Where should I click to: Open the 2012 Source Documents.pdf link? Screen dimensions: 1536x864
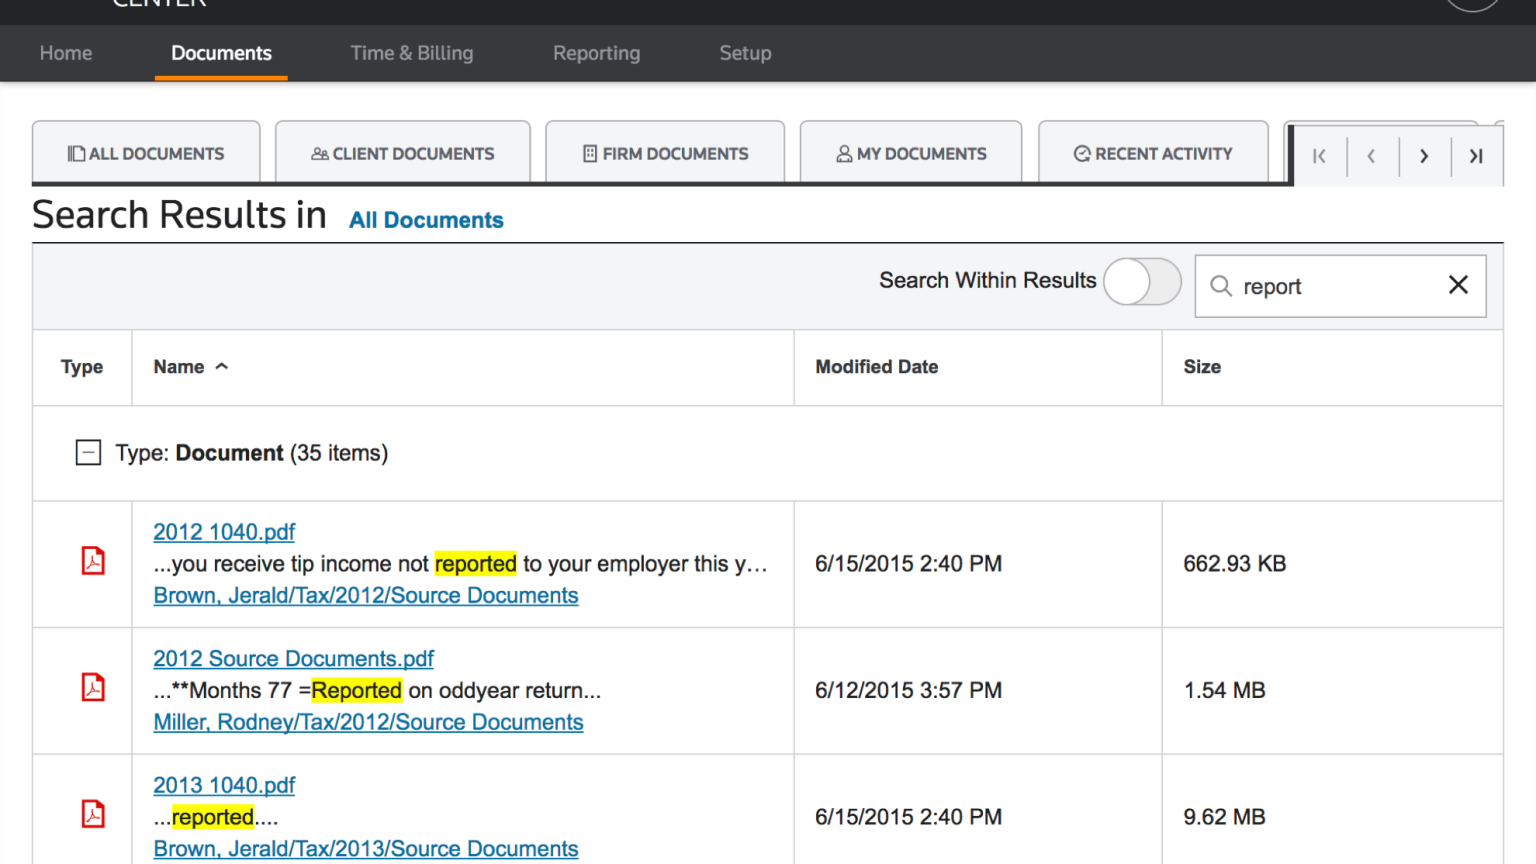point(293,659)
